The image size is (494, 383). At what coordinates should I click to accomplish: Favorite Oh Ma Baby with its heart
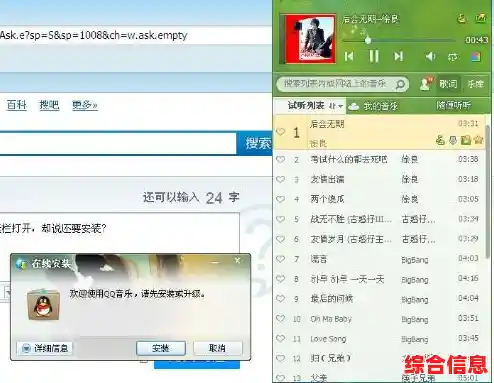281,319
